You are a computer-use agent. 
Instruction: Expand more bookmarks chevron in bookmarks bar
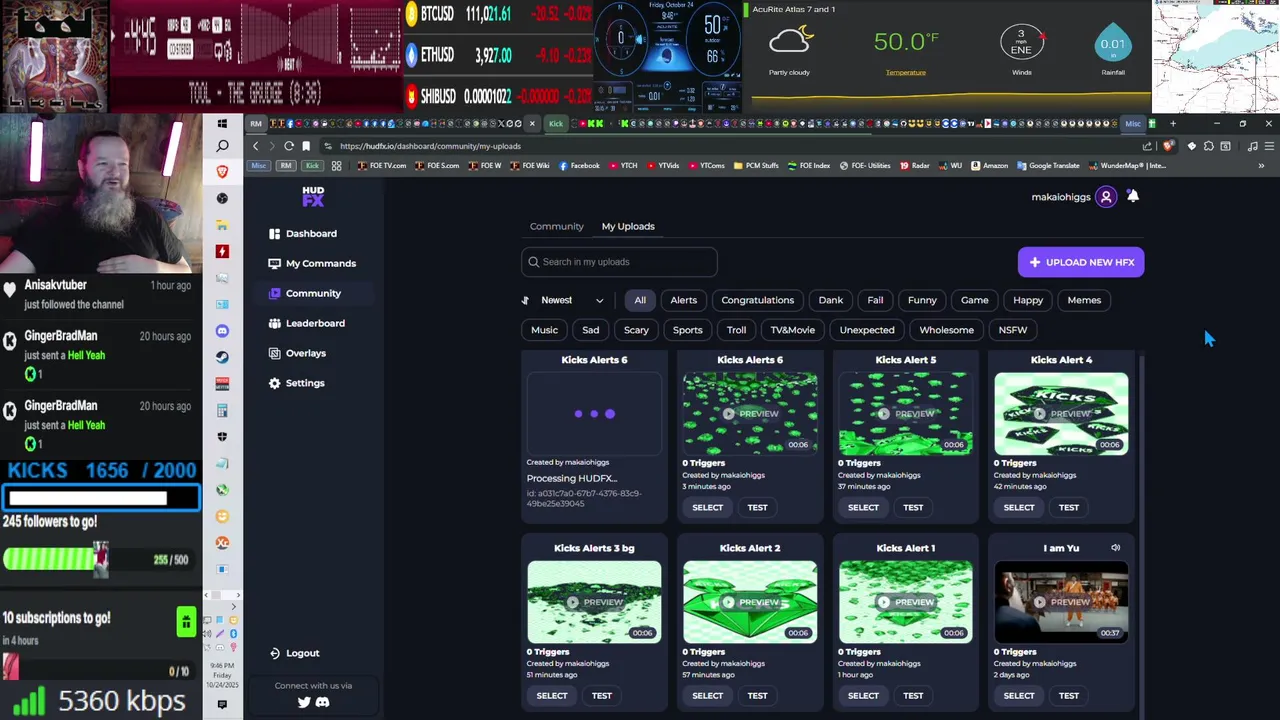pos(1262,166)
